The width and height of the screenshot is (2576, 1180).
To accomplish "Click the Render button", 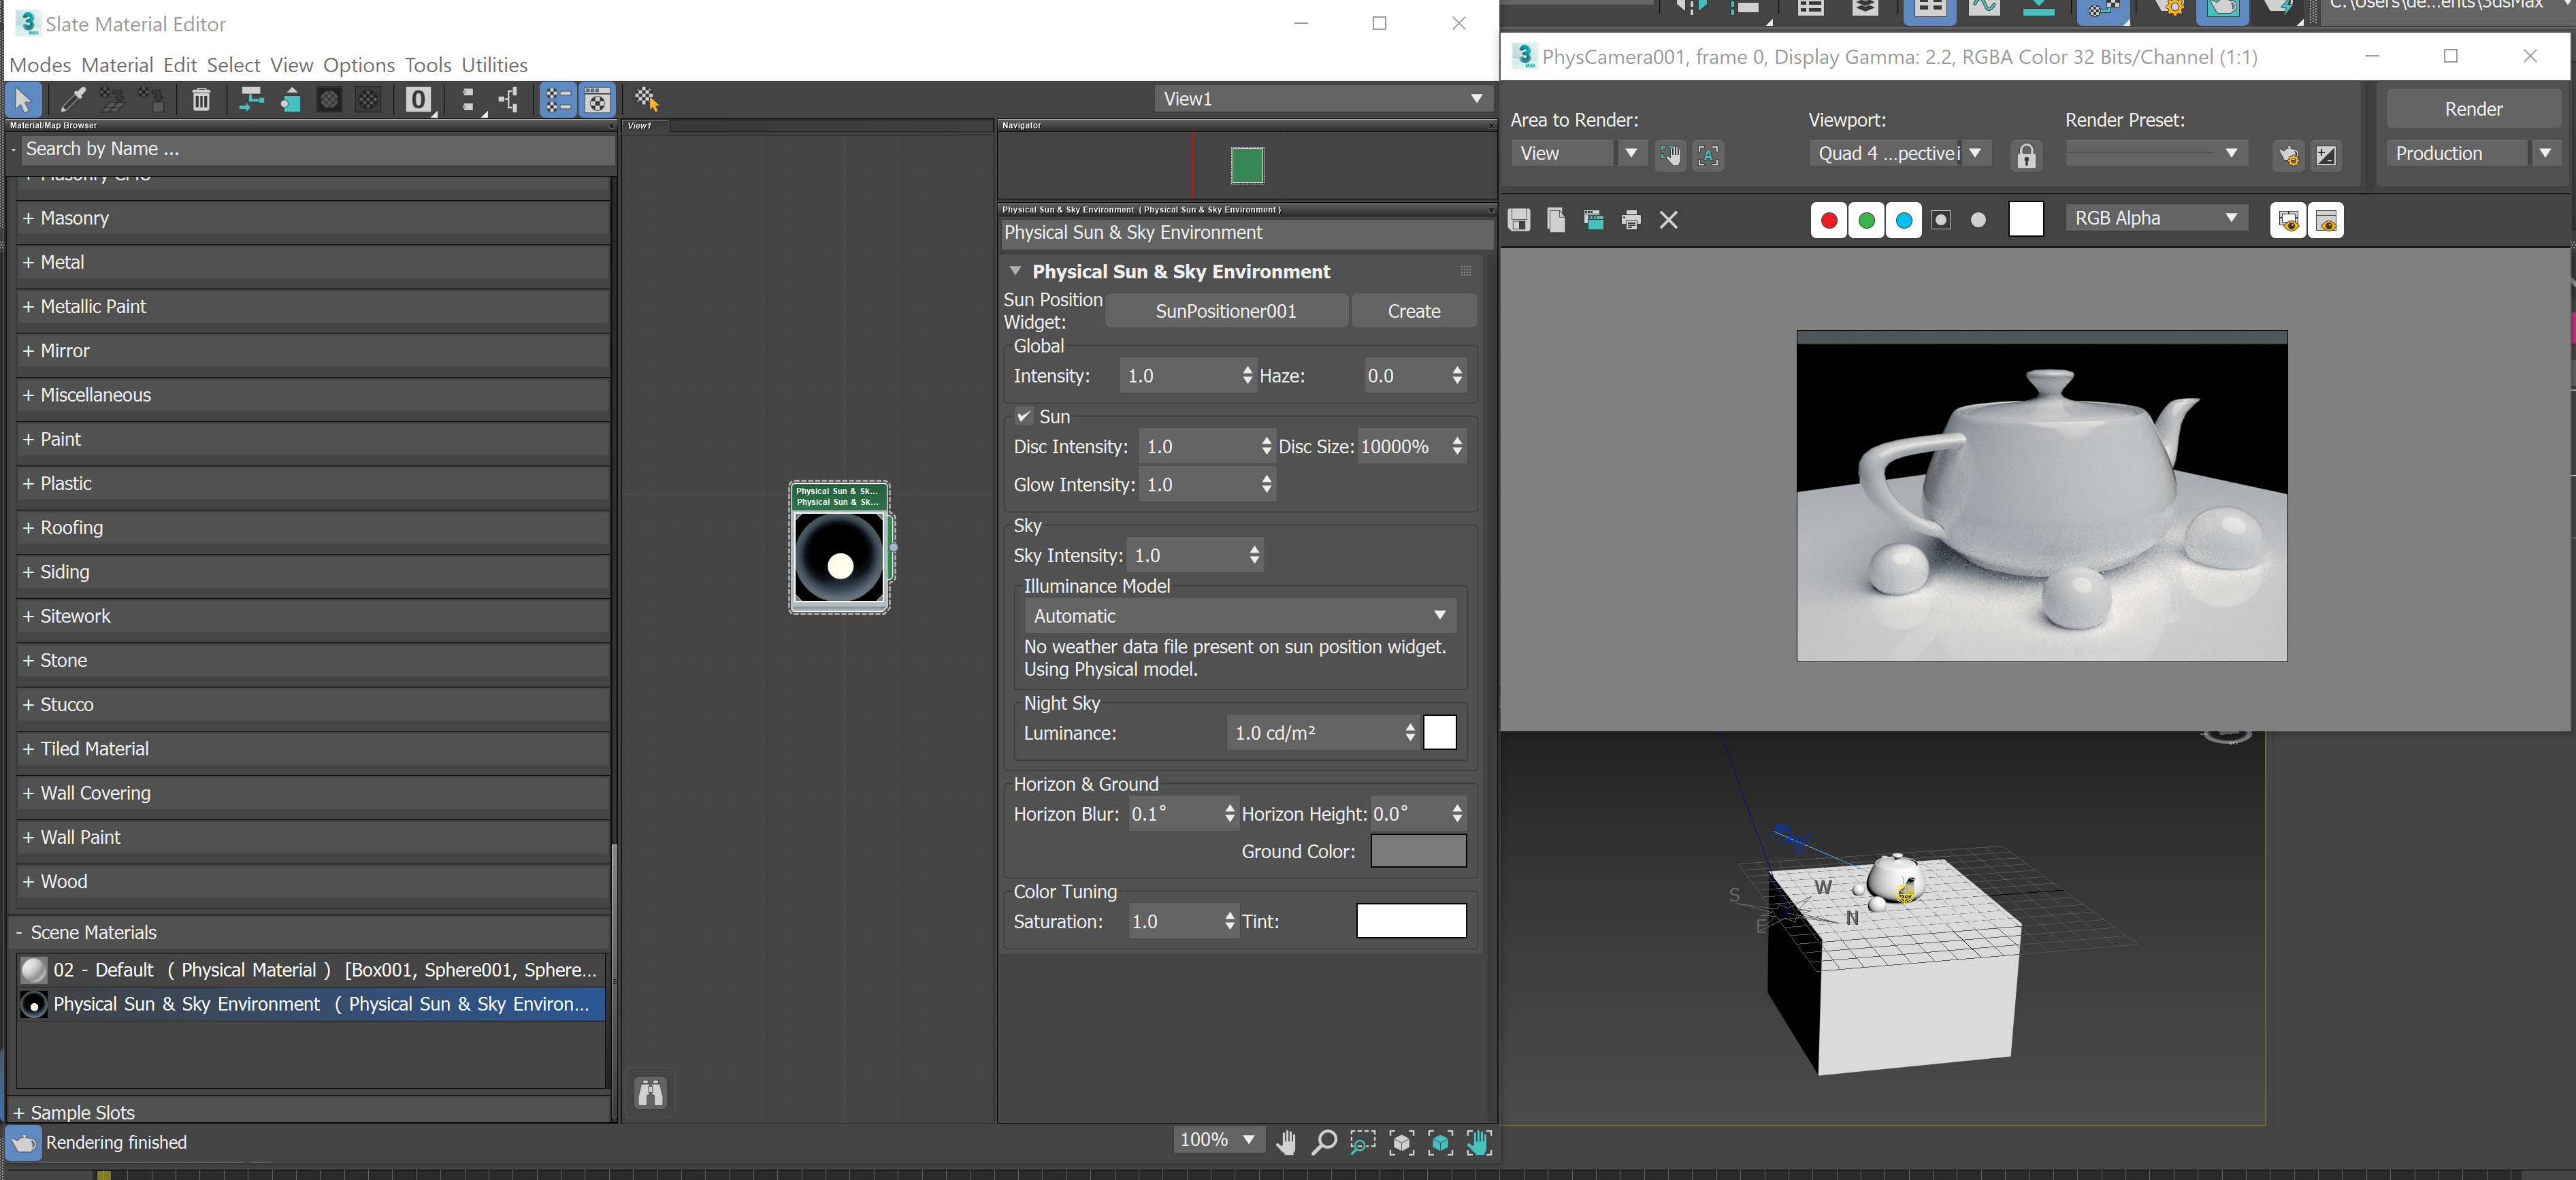I will click(x=2473, y=109).
